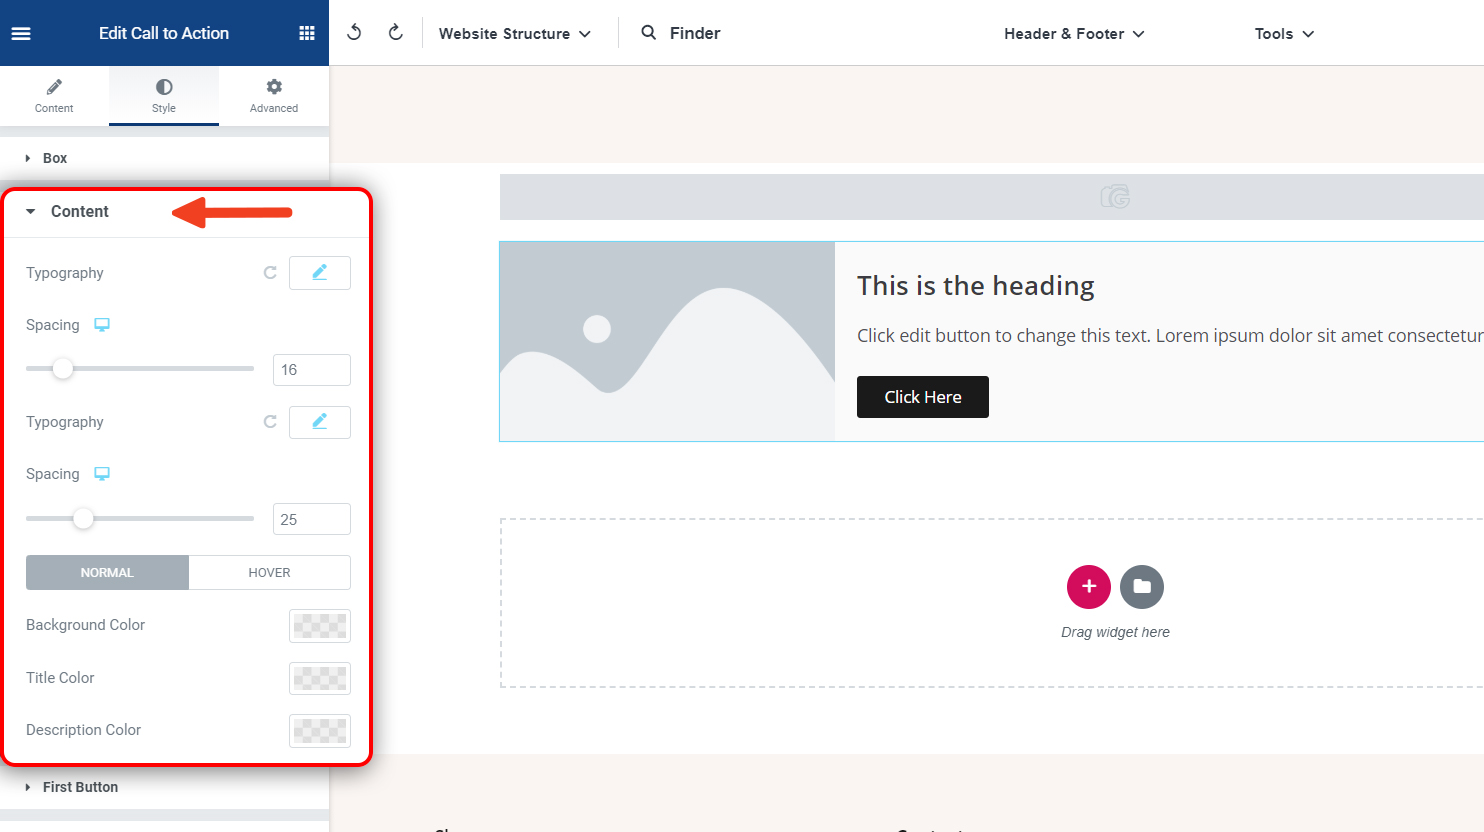Open the Title Color swatch
Screen dimensions: 1484x832
click(x=320, y=678)
